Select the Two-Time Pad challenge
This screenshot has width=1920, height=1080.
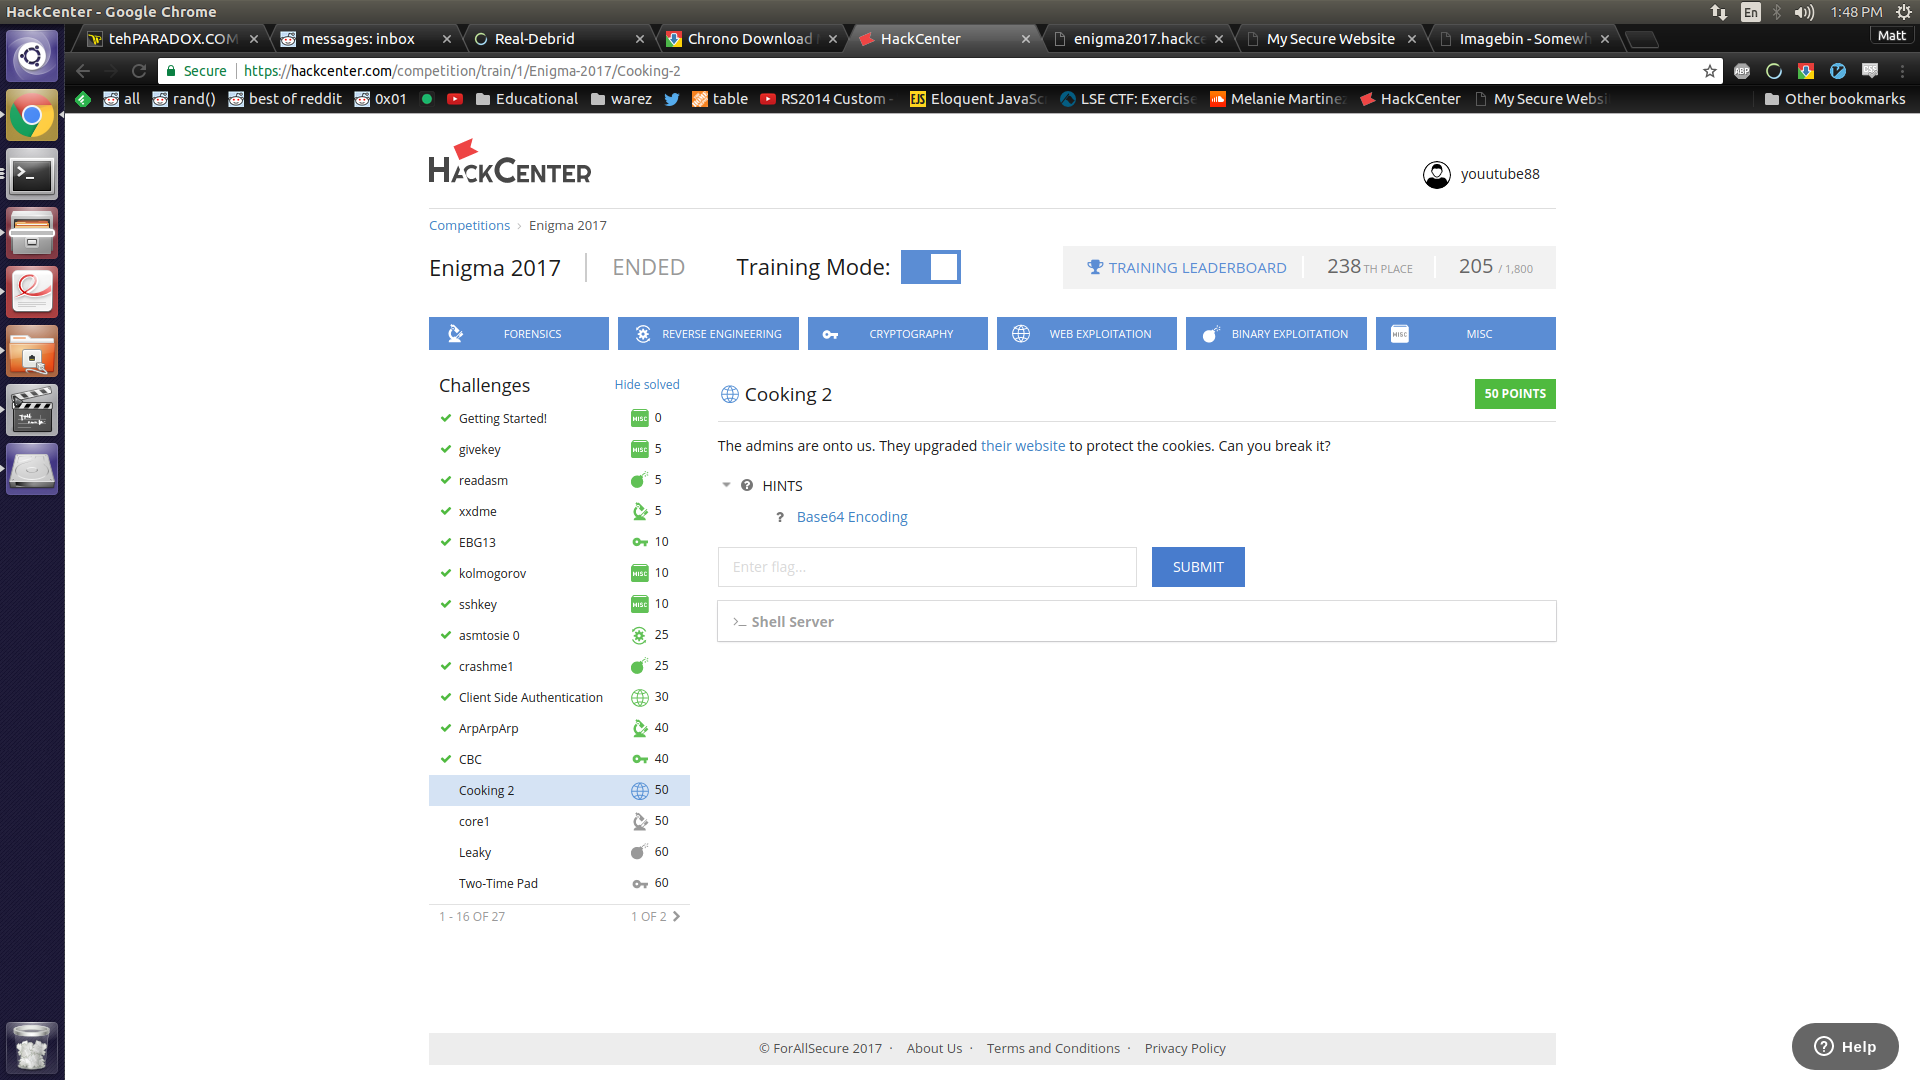point(559,884)
